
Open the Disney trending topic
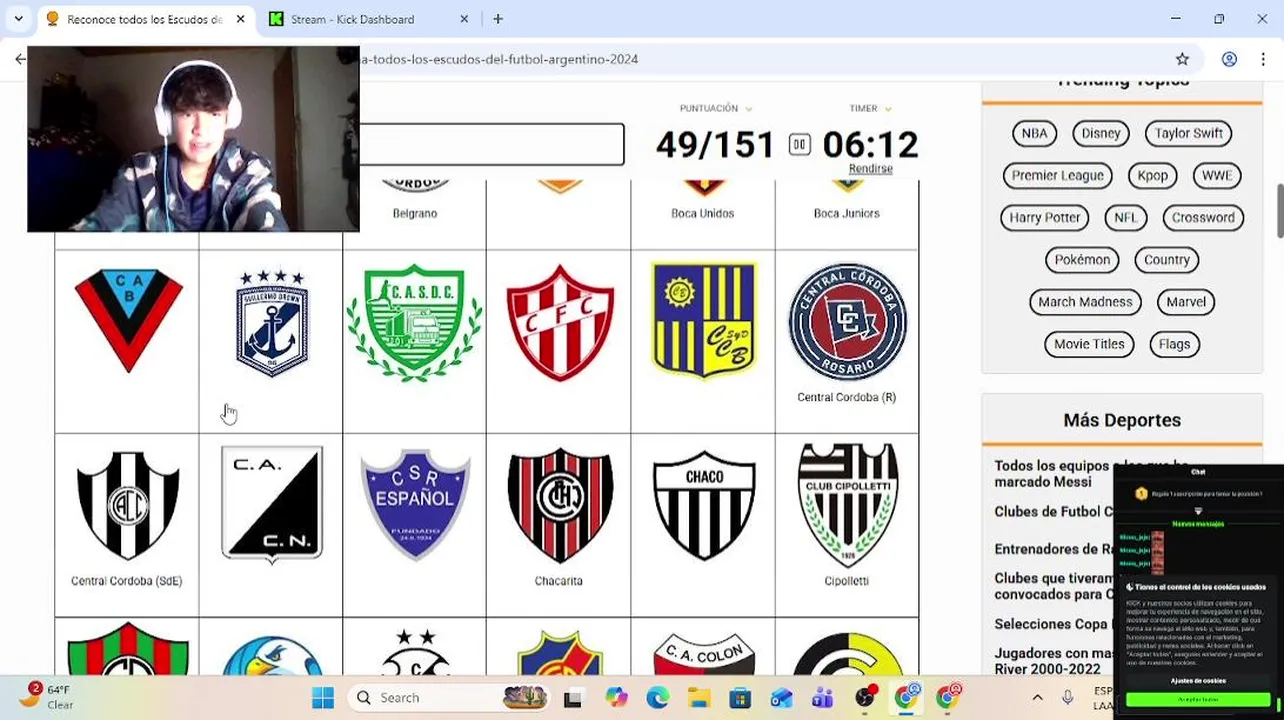point(1101,133)
